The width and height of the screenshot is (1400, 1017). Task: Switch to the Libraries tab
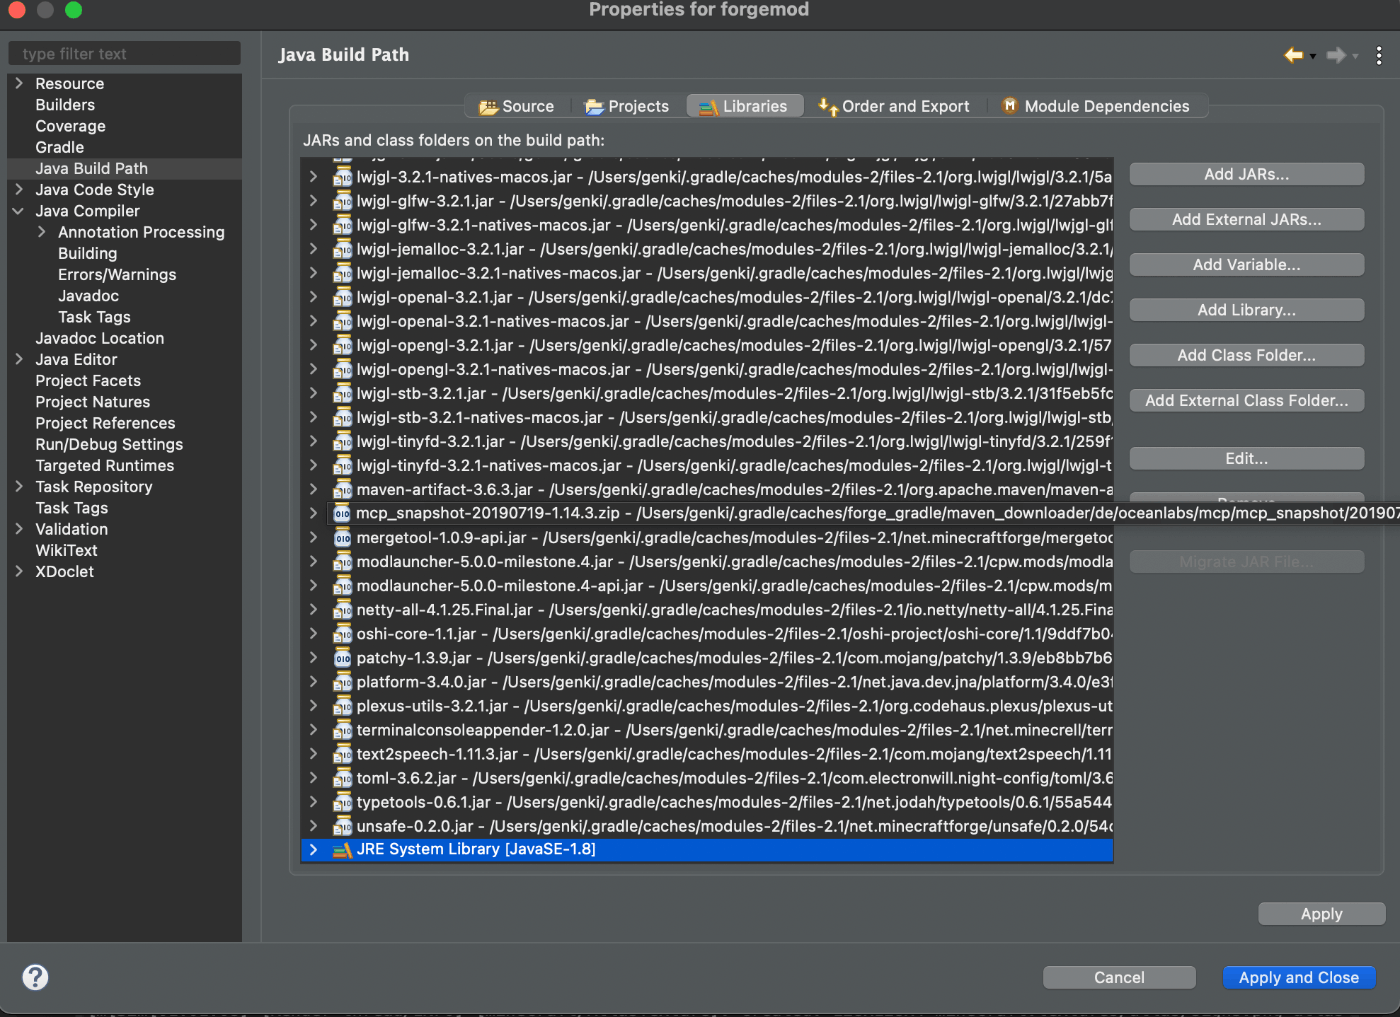[745, 105]
